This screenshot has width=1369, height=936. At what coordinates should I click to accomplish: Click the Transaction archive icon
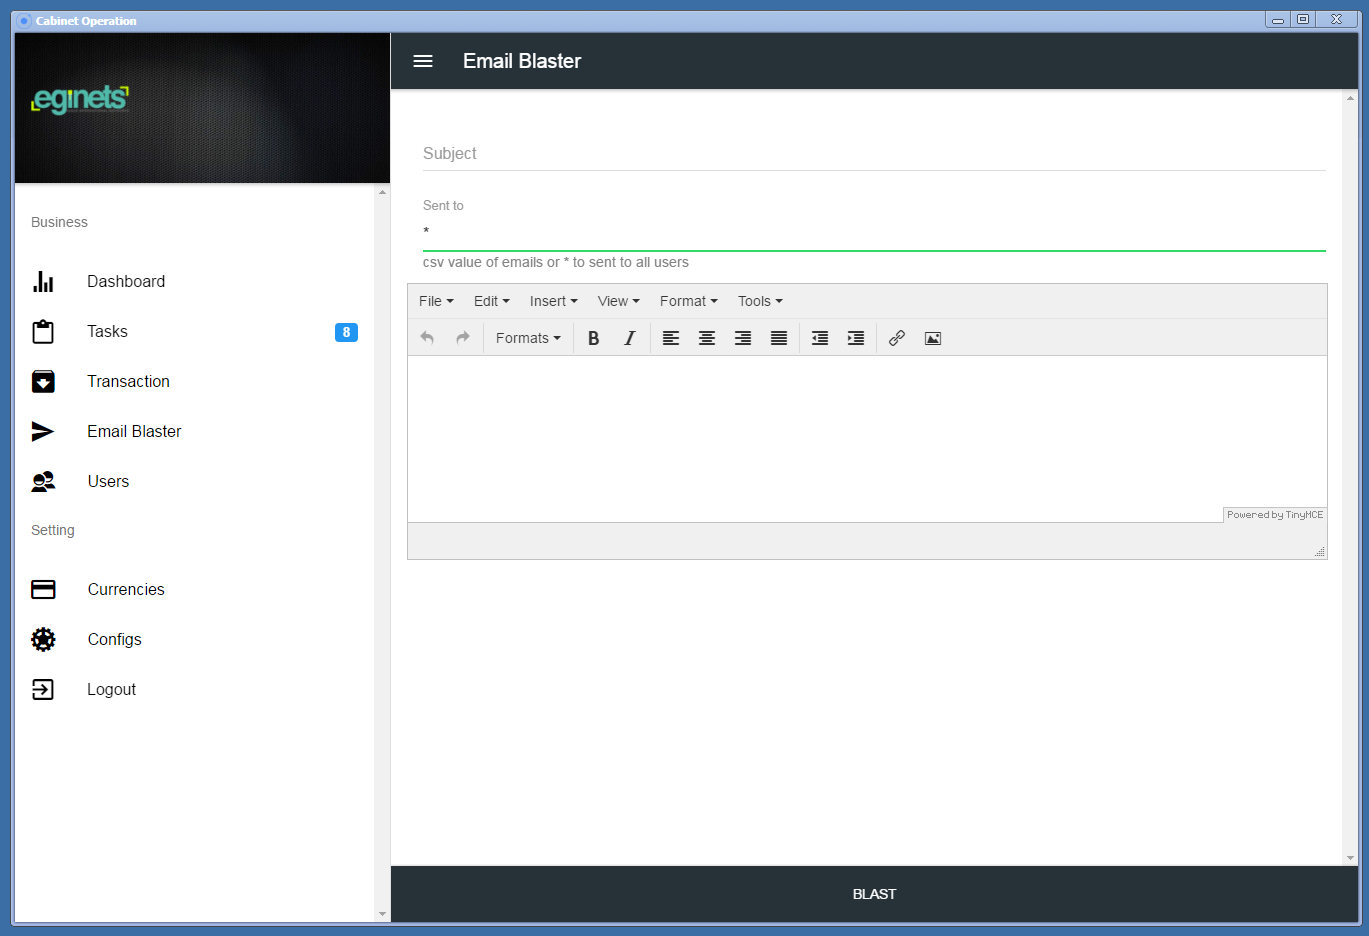pos(43,381)
